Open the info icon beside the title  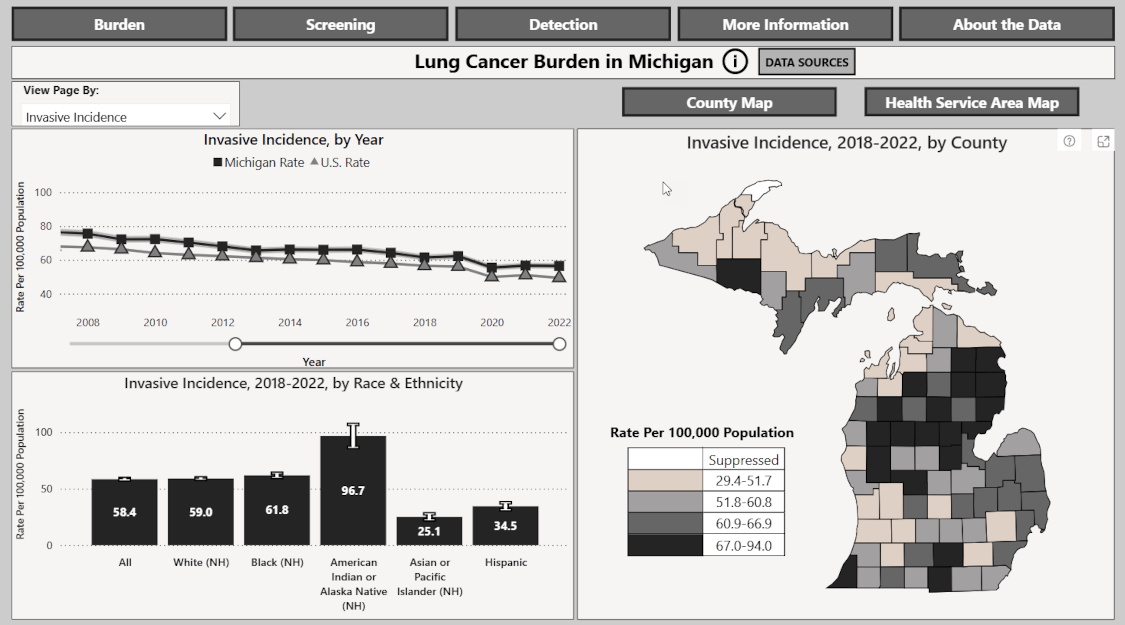pyautogui.click(x=735, y=62)
